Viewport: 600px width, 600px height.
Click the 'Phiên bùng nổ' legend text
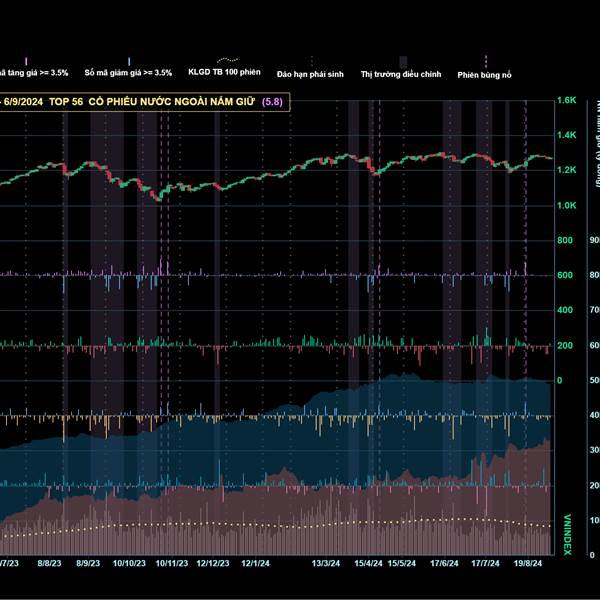click(x=485, y=74)
